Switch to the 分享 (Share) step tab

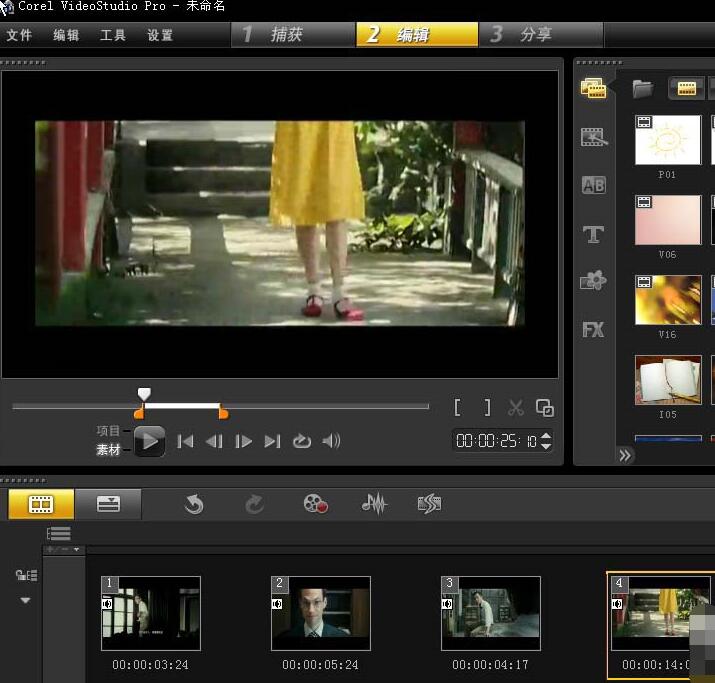click(535, 34)
